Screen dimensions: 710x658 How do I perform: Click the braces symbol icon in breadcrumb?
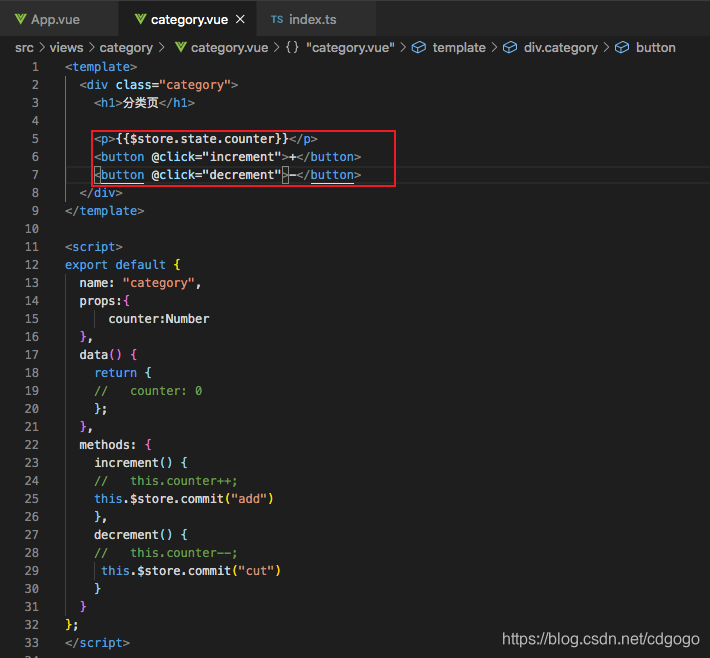(x=293, y=47)
